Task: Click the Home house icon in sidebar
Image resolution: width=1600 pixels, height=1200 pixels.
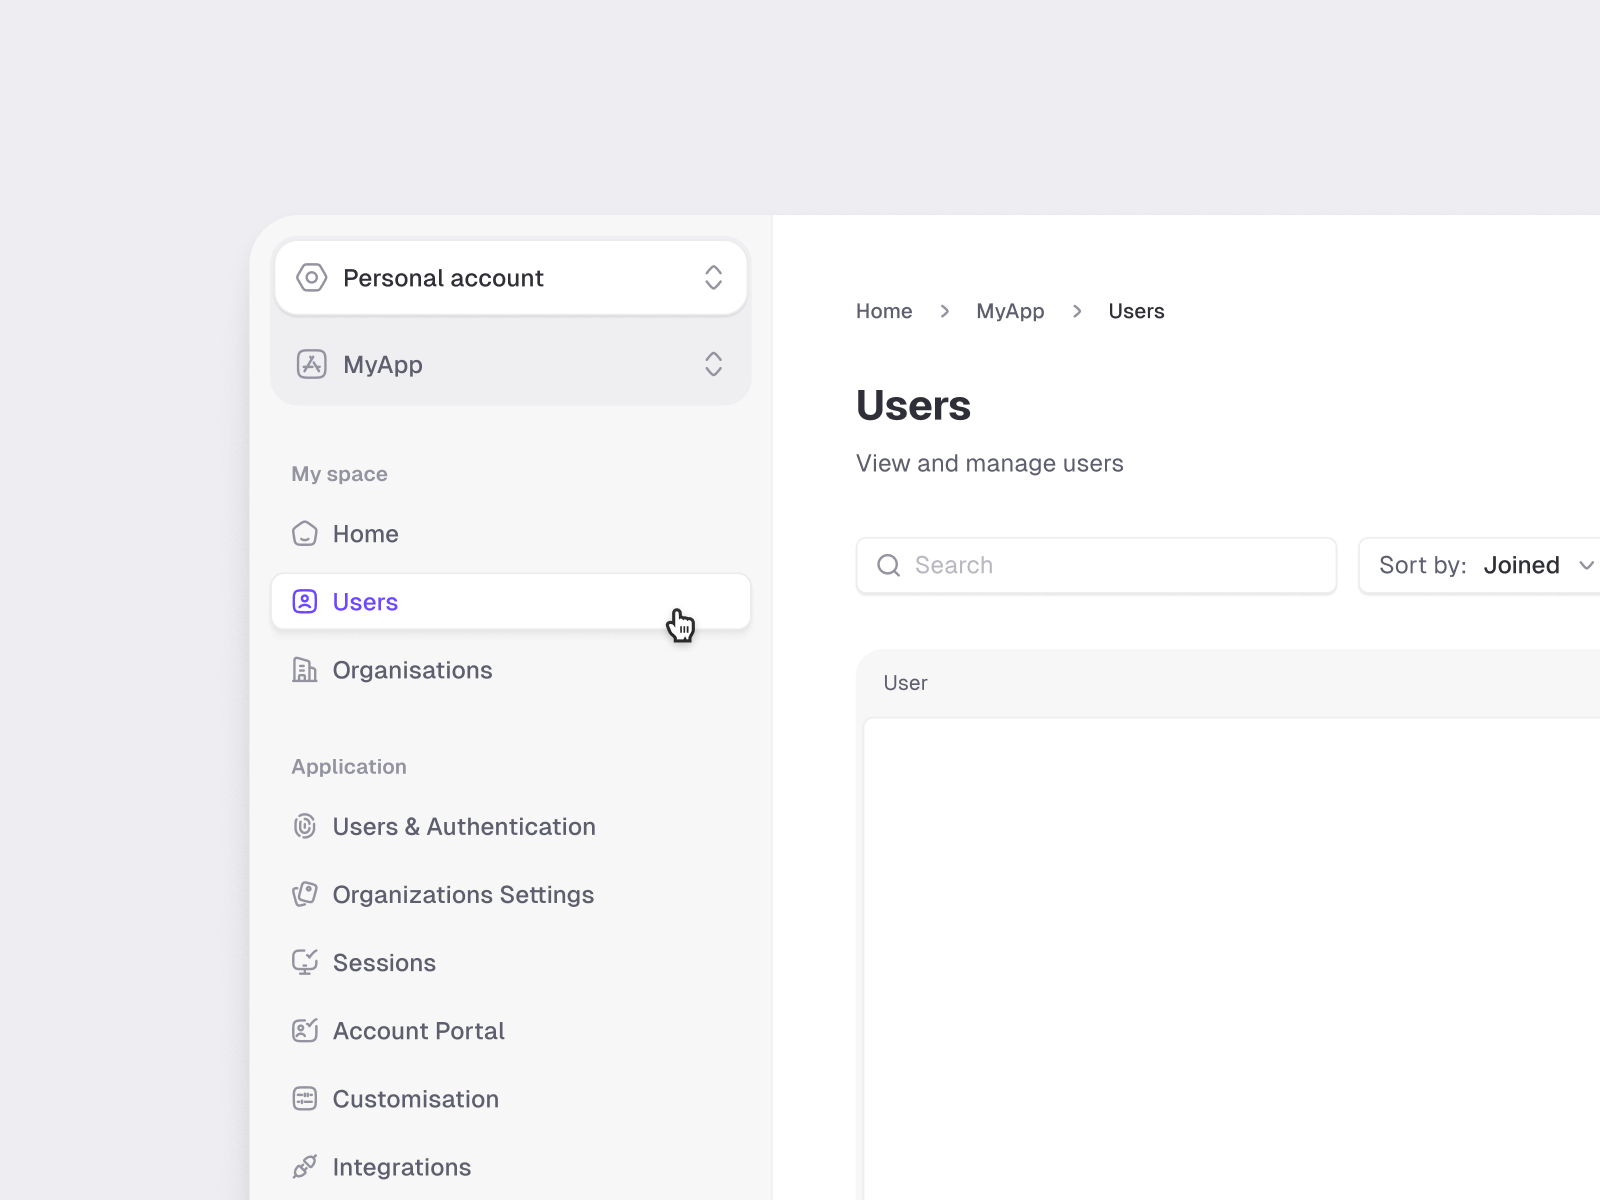Action: coord(305,534)
